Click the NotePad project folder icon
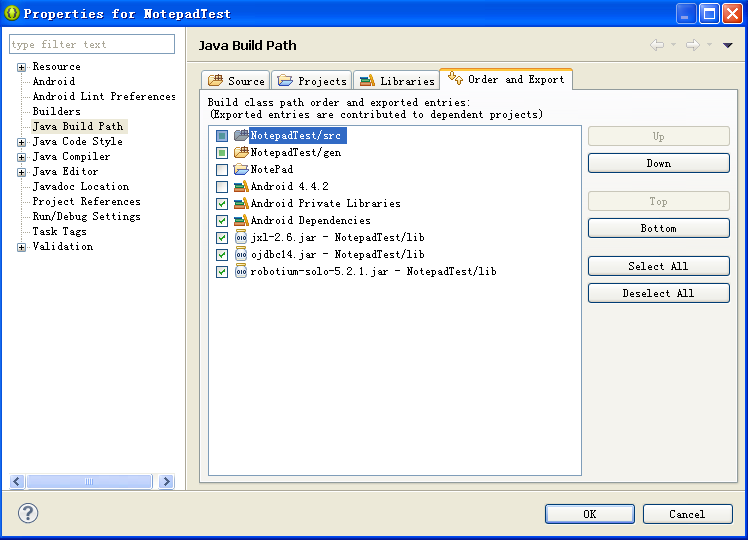This screenshot has height=540, width=748. click(x=241, y=169)
